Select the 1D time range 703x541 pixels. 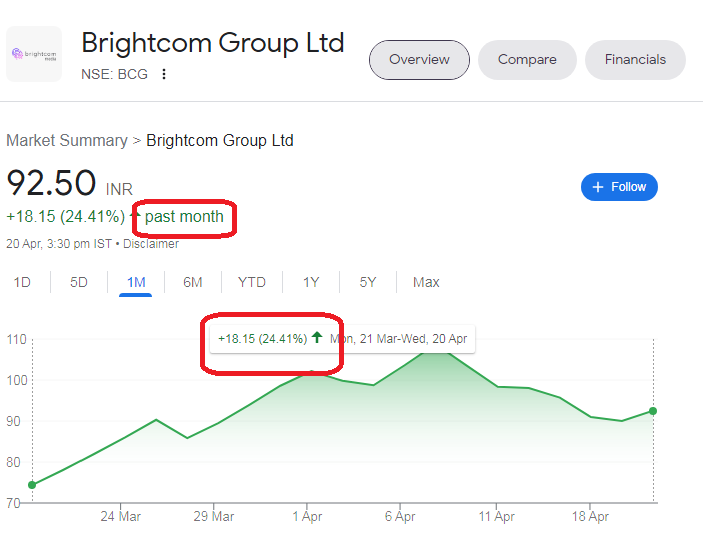[22, 282]
